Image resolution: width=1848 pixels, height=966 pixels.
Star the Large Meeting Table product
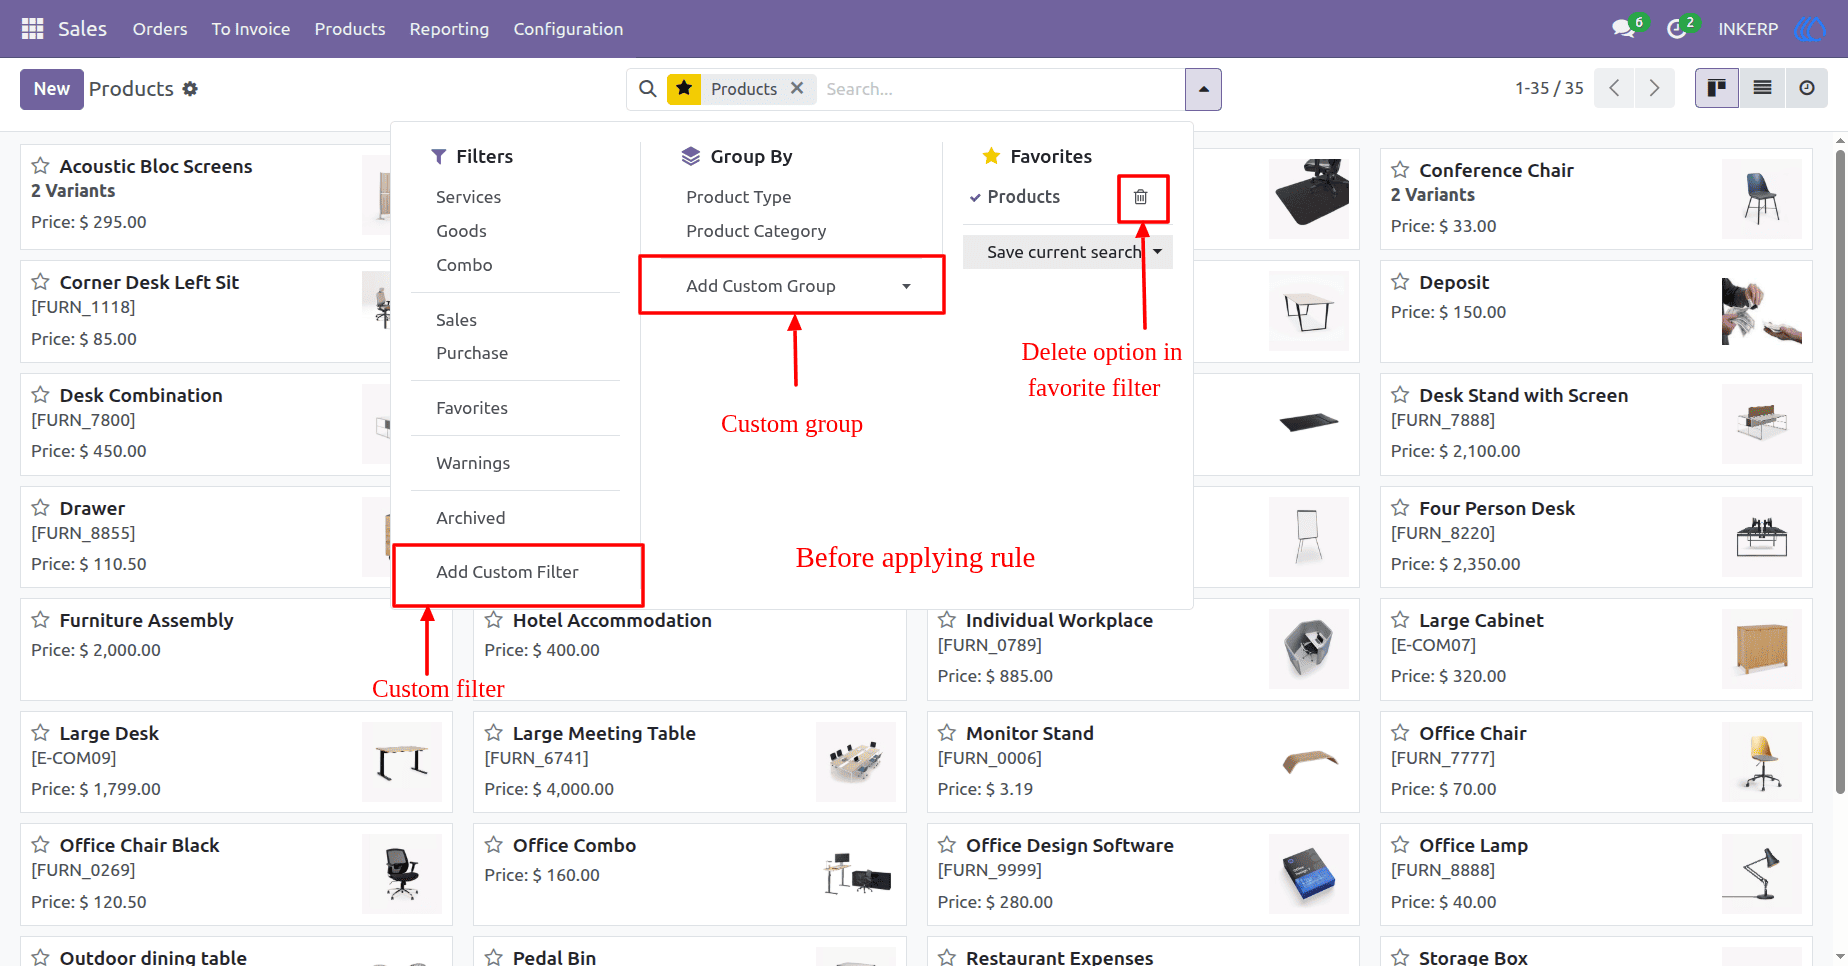(493, 733)
